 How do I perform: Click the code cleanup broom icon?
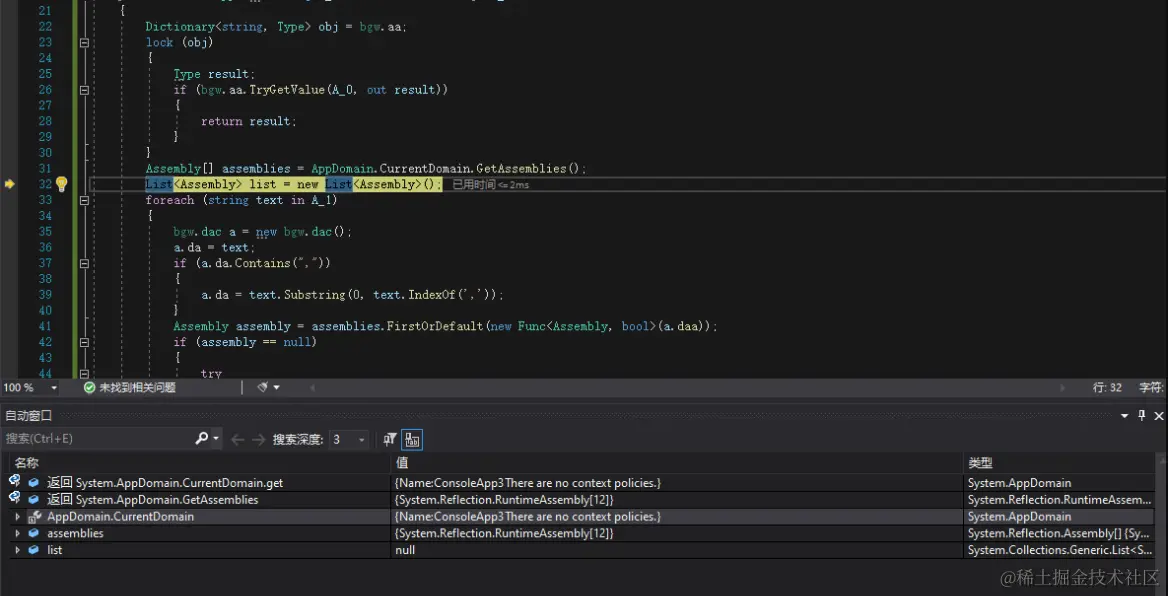pyautogui.click(x=262, y=387)
